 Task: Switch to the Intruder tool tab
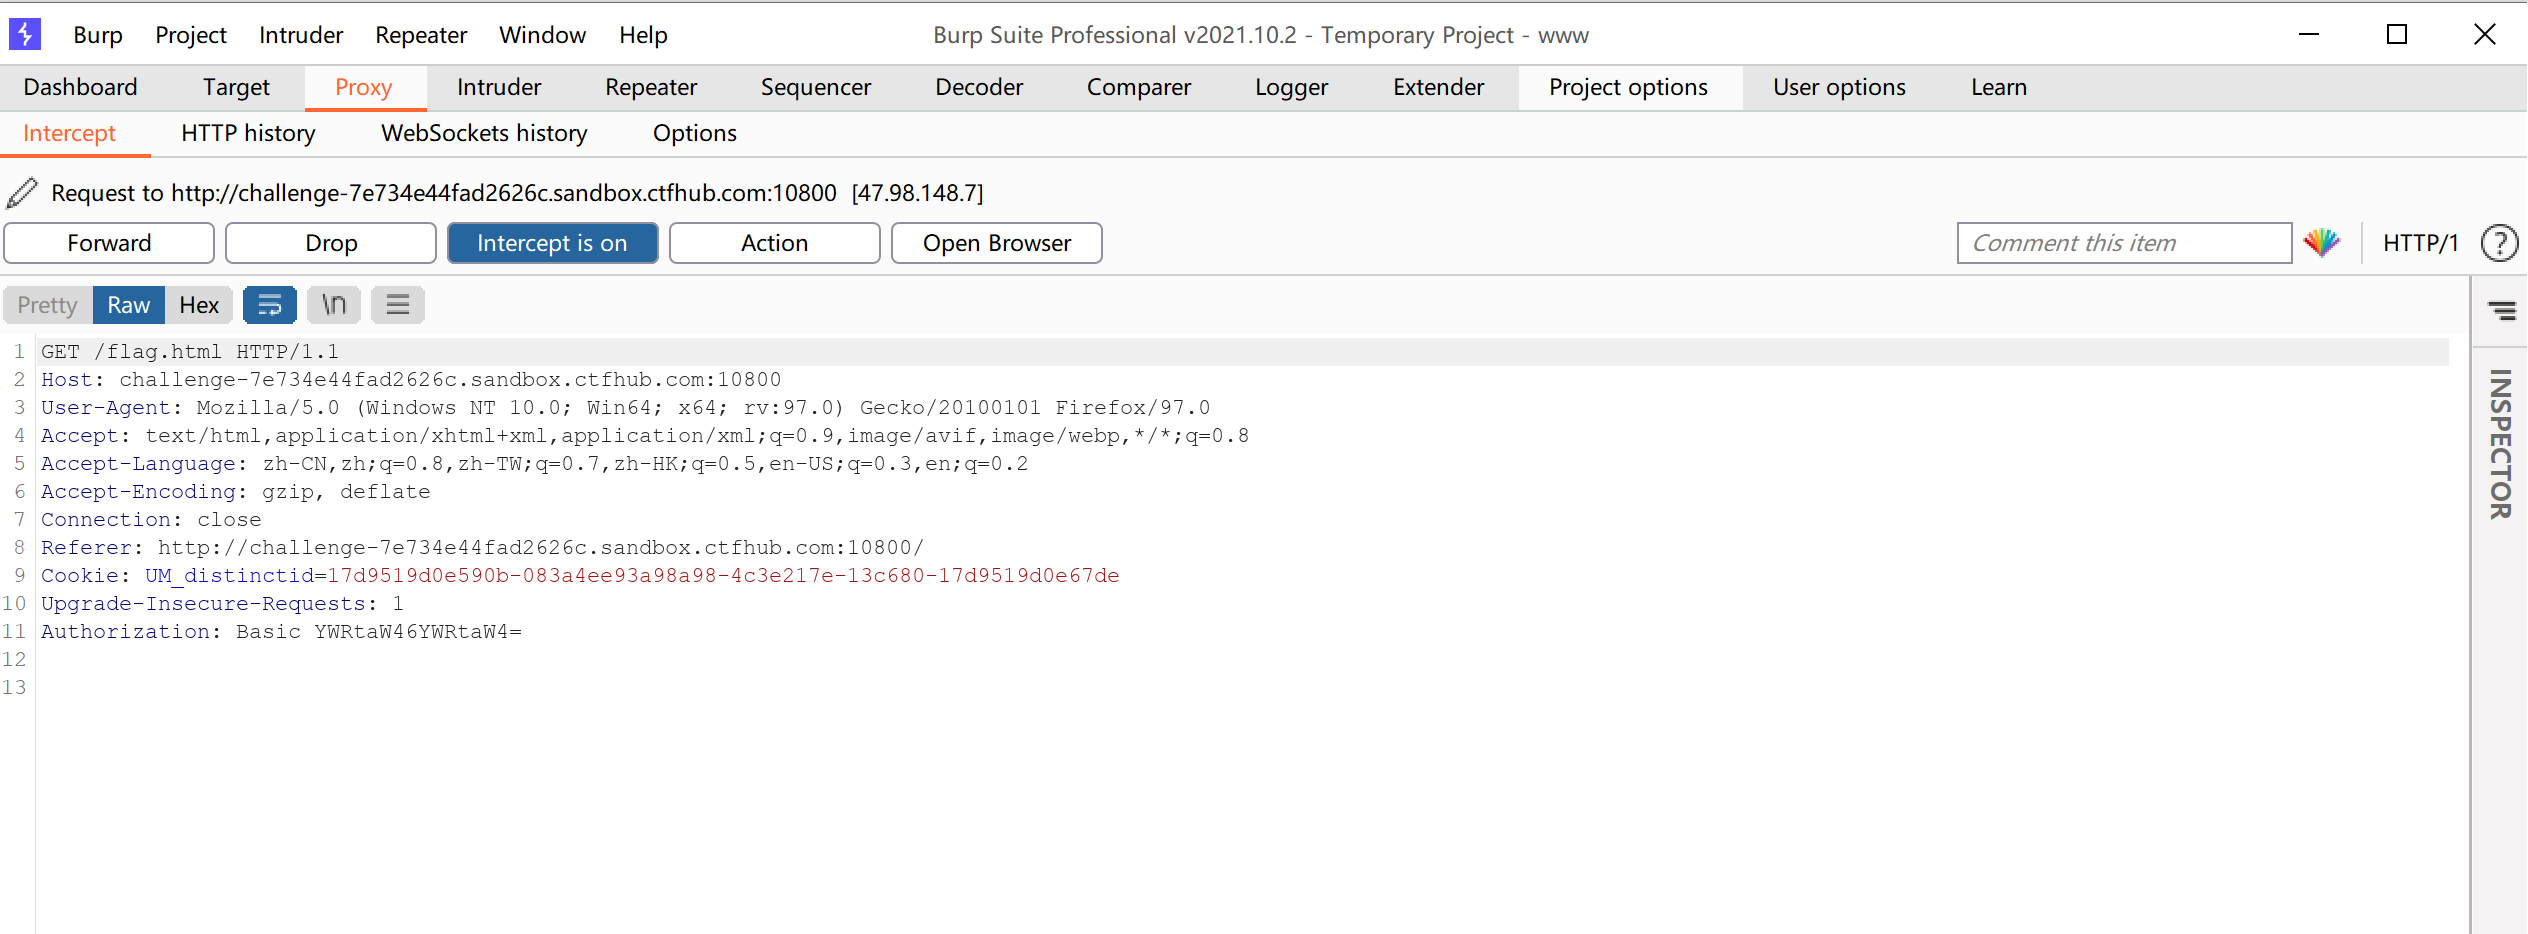pyautogui.click(x=499, y=87)
